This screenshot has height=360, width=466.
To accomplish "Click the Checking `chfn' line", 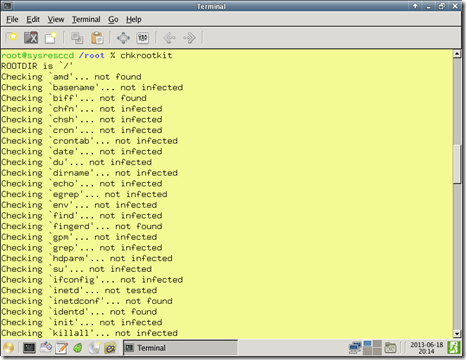I will [x=82, y=109].
